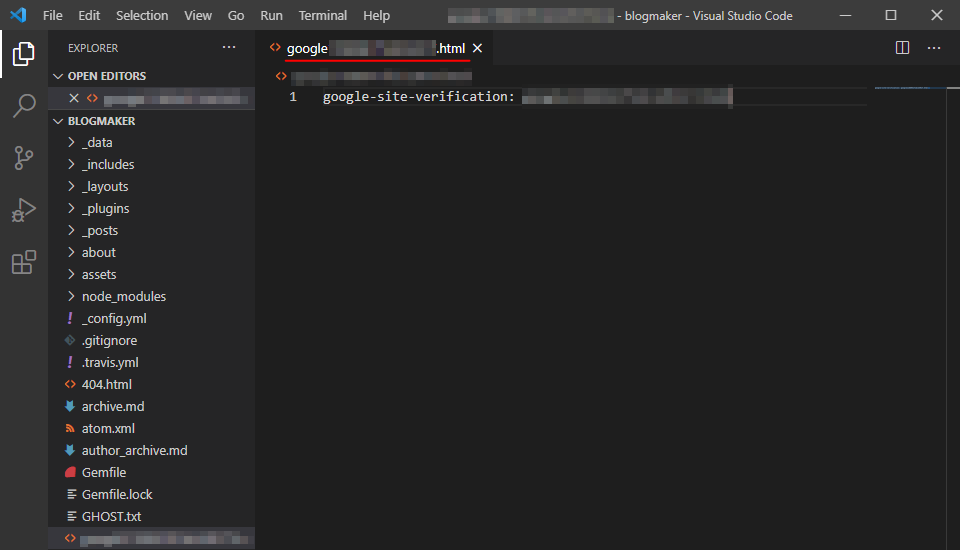Close the file listed in Open Editors
The width and height of the screenshot is (960, 550).
(74, 98)
